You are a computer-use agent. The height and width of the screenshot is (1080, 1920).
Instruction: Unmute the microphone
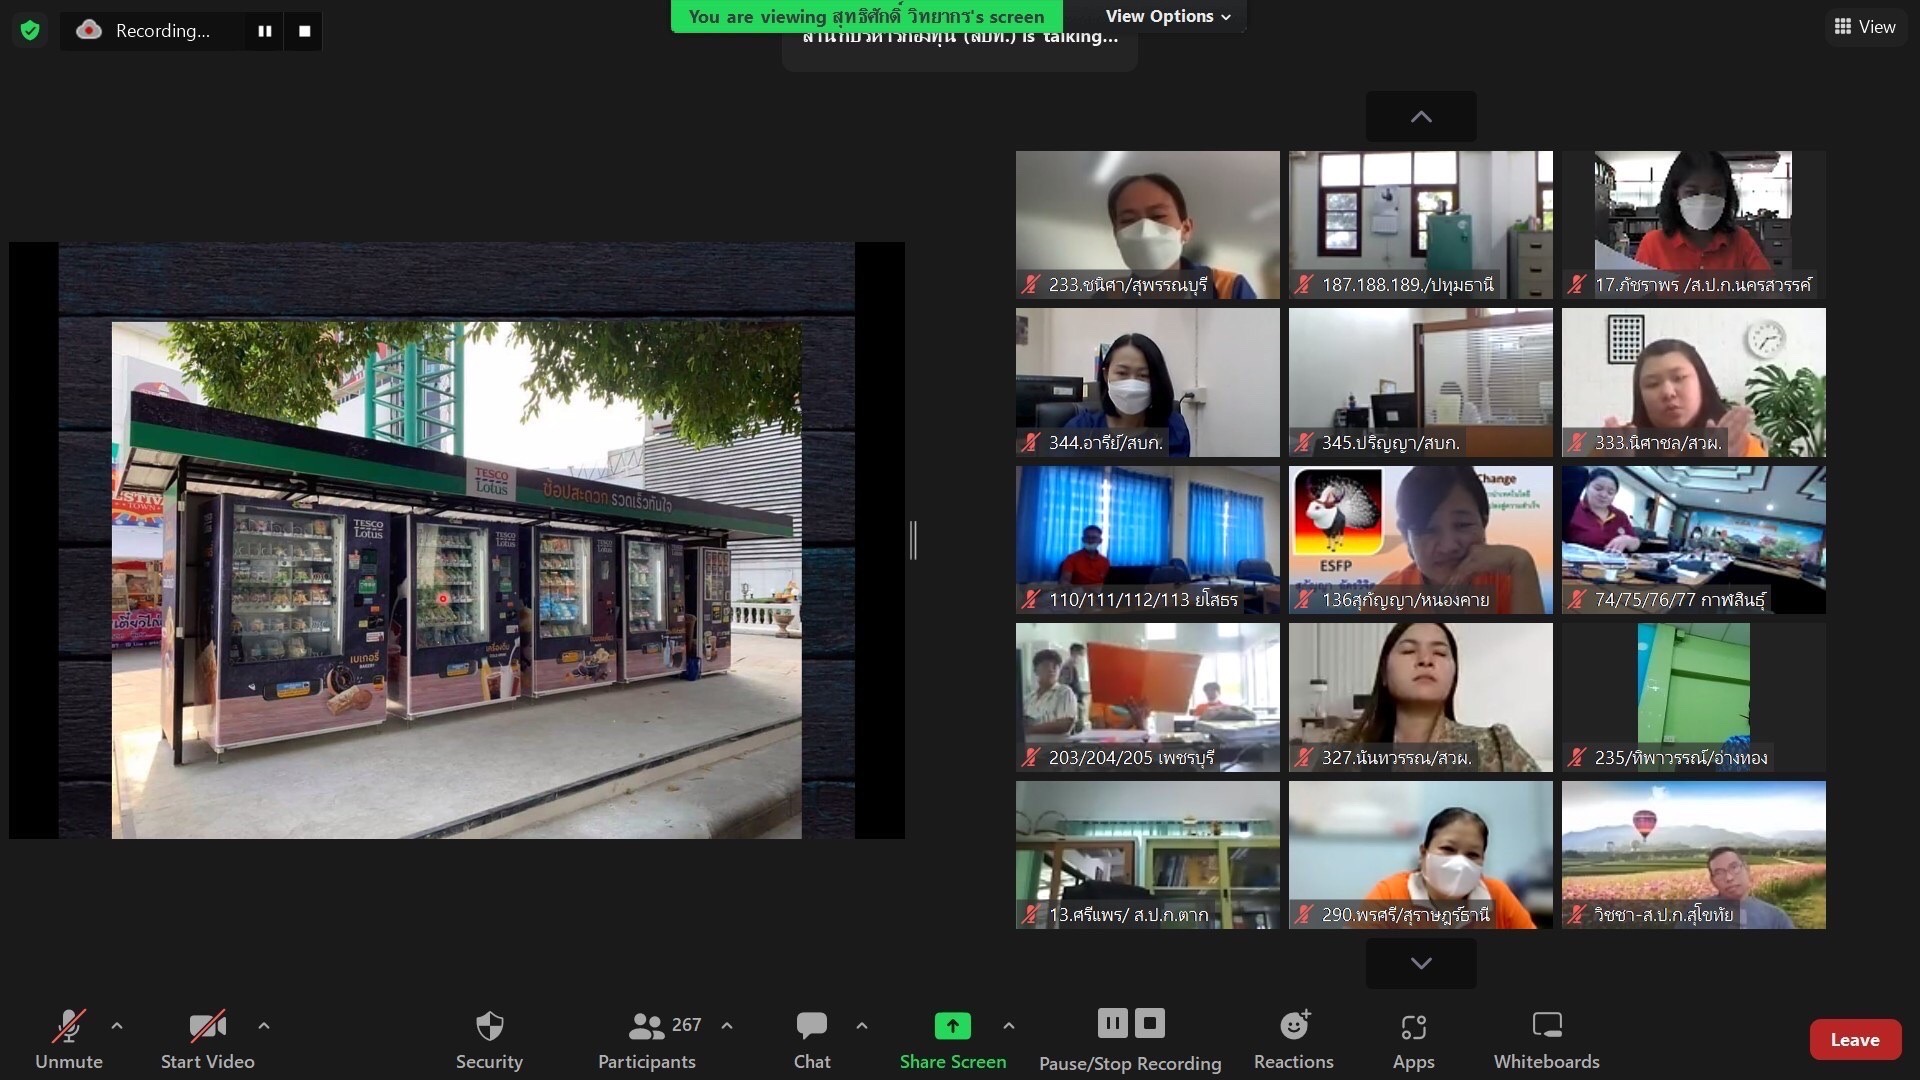click(69, 1039)
